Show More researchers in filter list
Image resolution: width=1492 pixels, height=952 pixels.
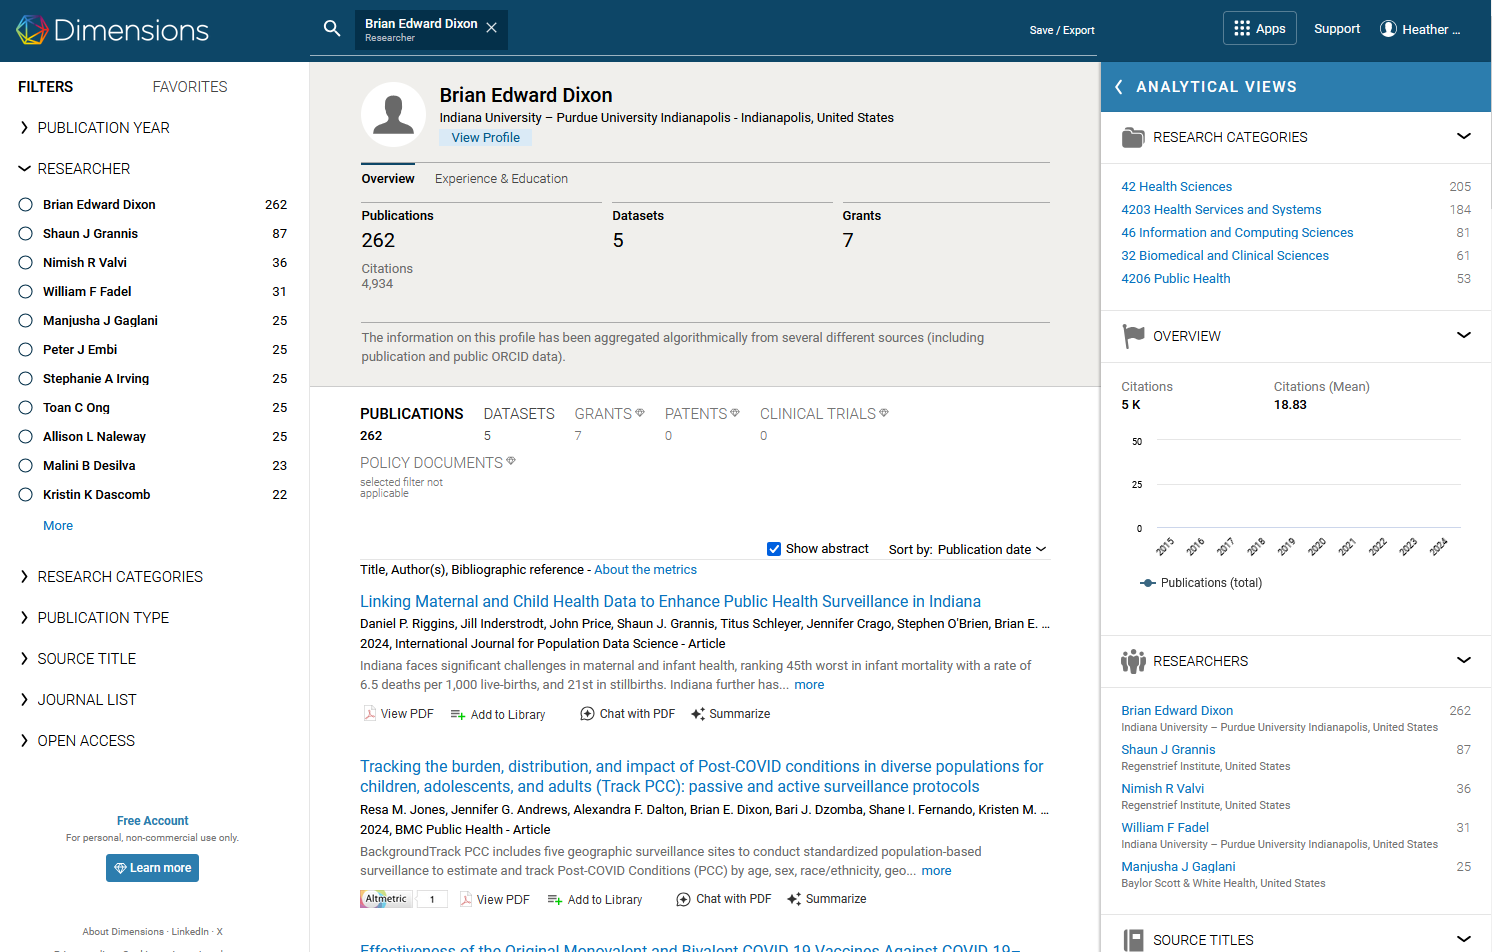tap(58, 526)
